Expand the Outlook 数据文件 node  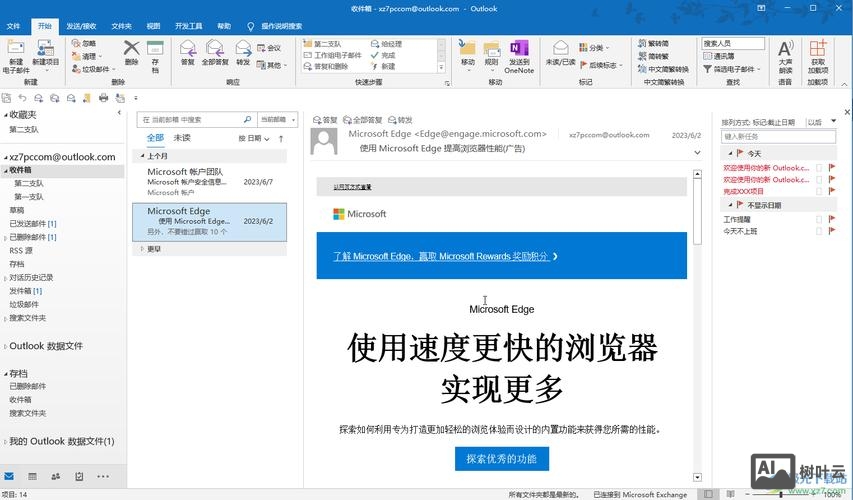[x=5, y=347]
